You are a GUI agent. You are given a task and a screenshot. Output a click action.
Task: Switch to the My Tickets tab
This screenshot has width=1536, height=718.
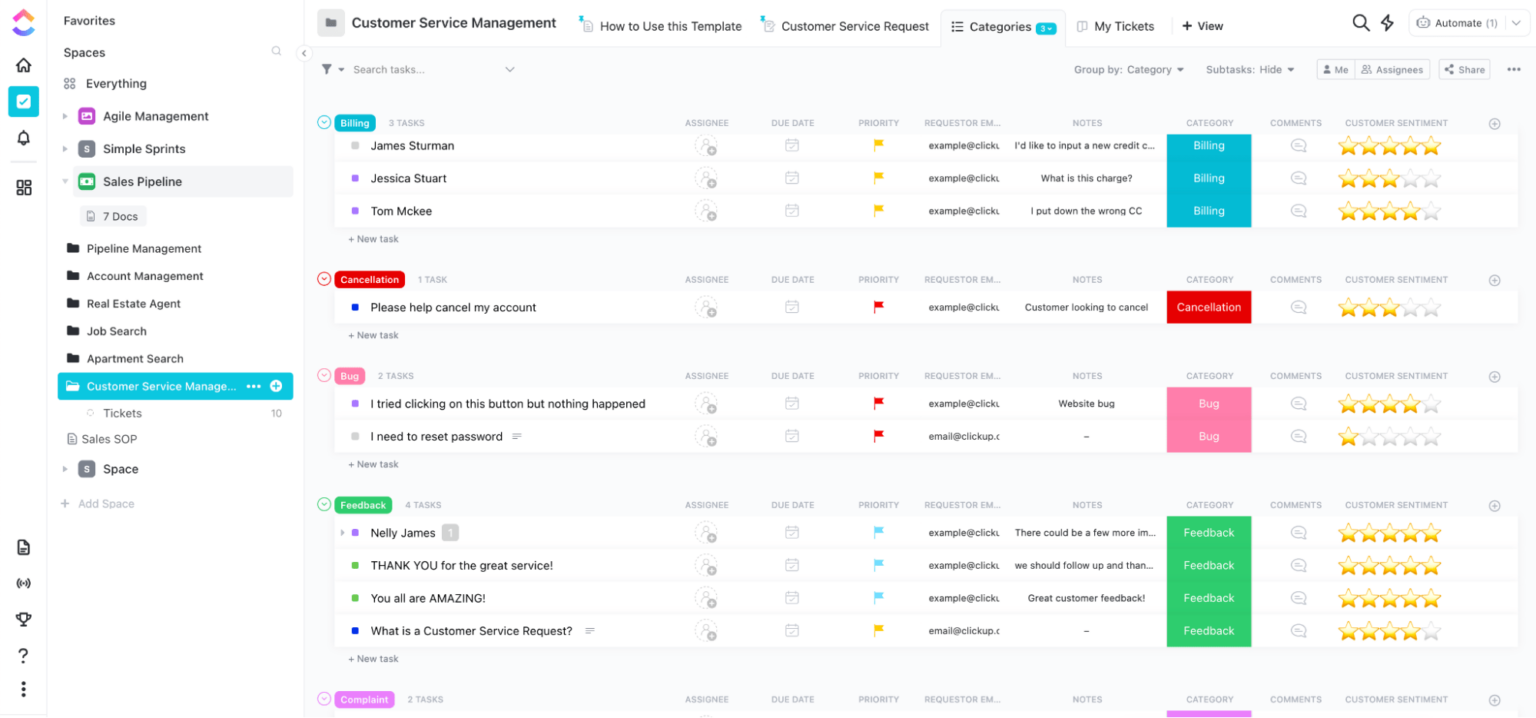pos(1117,26)
